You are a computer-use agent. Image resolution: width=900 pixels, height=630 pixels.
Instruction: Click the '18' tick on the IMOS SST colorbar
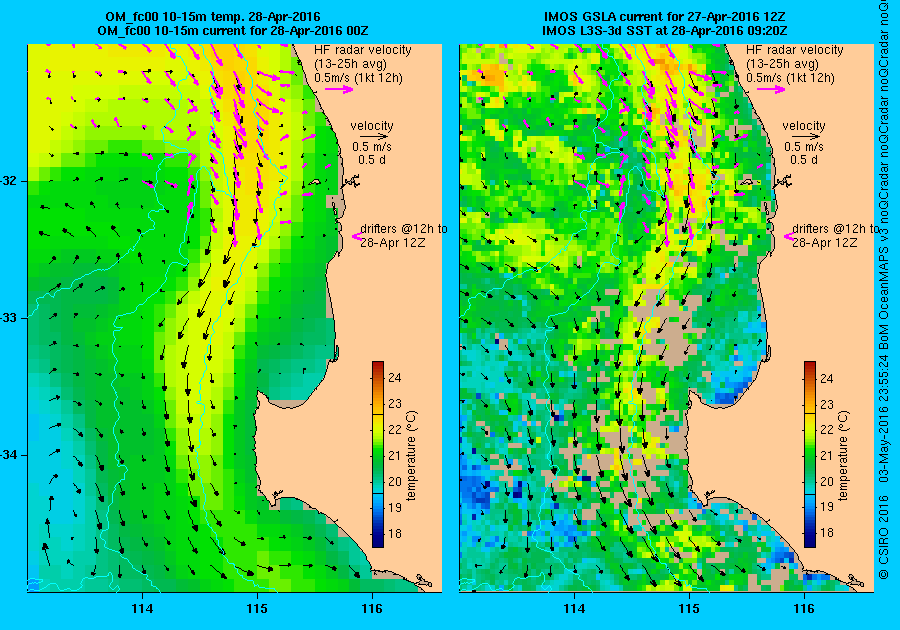[826, 533]
